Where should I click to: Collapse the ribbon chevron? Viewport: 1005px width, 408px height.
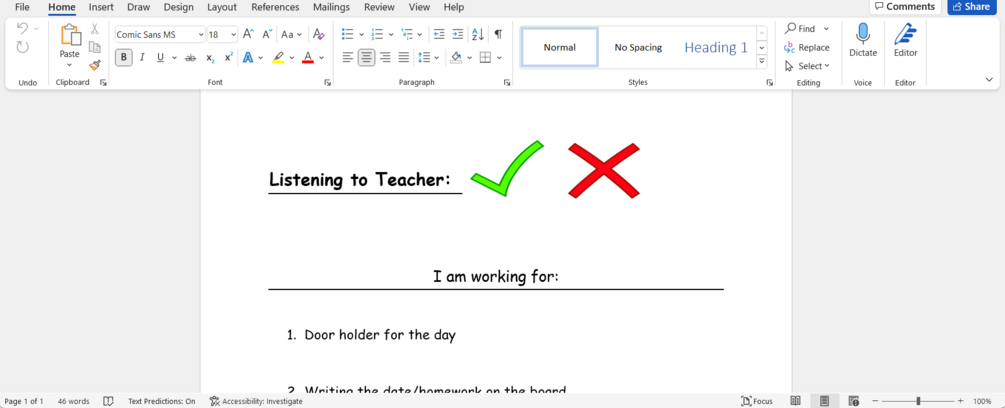pyautogui.click(x=989, y=80)
